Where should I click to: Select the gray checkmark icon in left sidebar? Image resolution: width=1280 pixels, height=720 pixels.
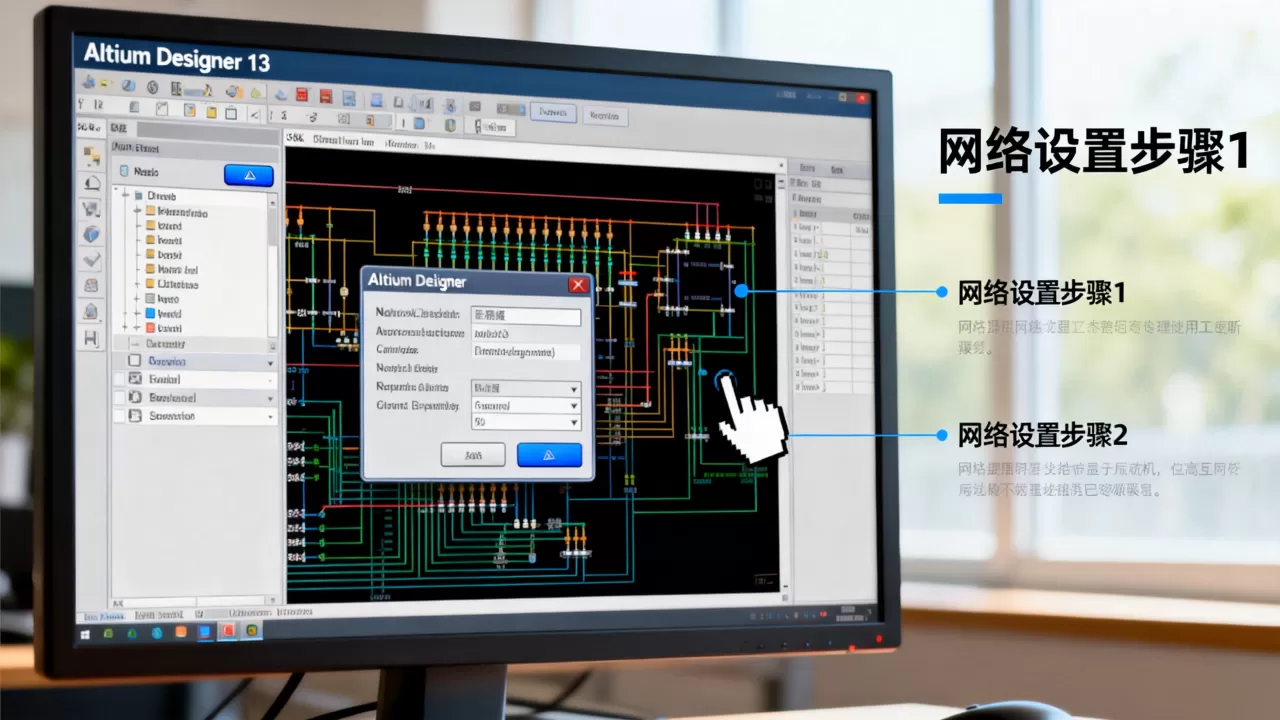92,260
